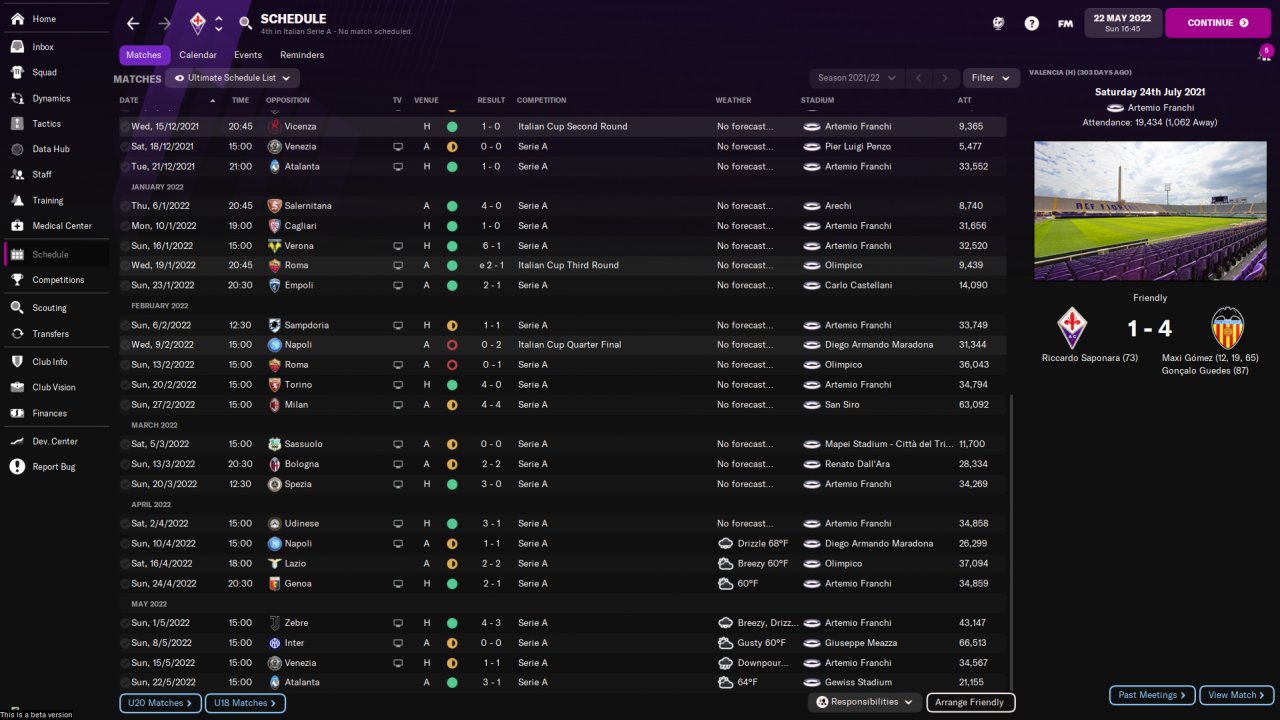Click the globe icon in the top bar
Image resolution: width=1280 pixels, height=720 pixels.
coord(998,23)
